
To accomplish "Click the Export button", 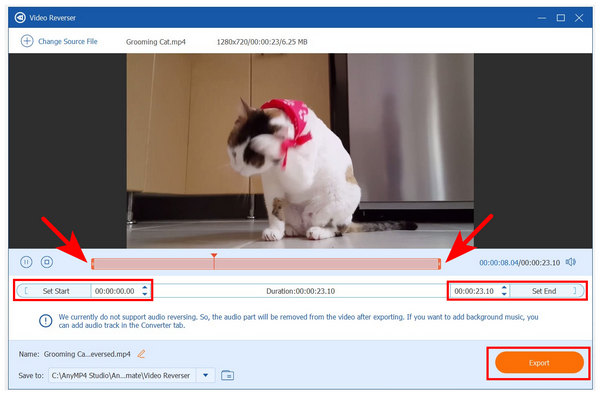I will [x=539, y=363].
